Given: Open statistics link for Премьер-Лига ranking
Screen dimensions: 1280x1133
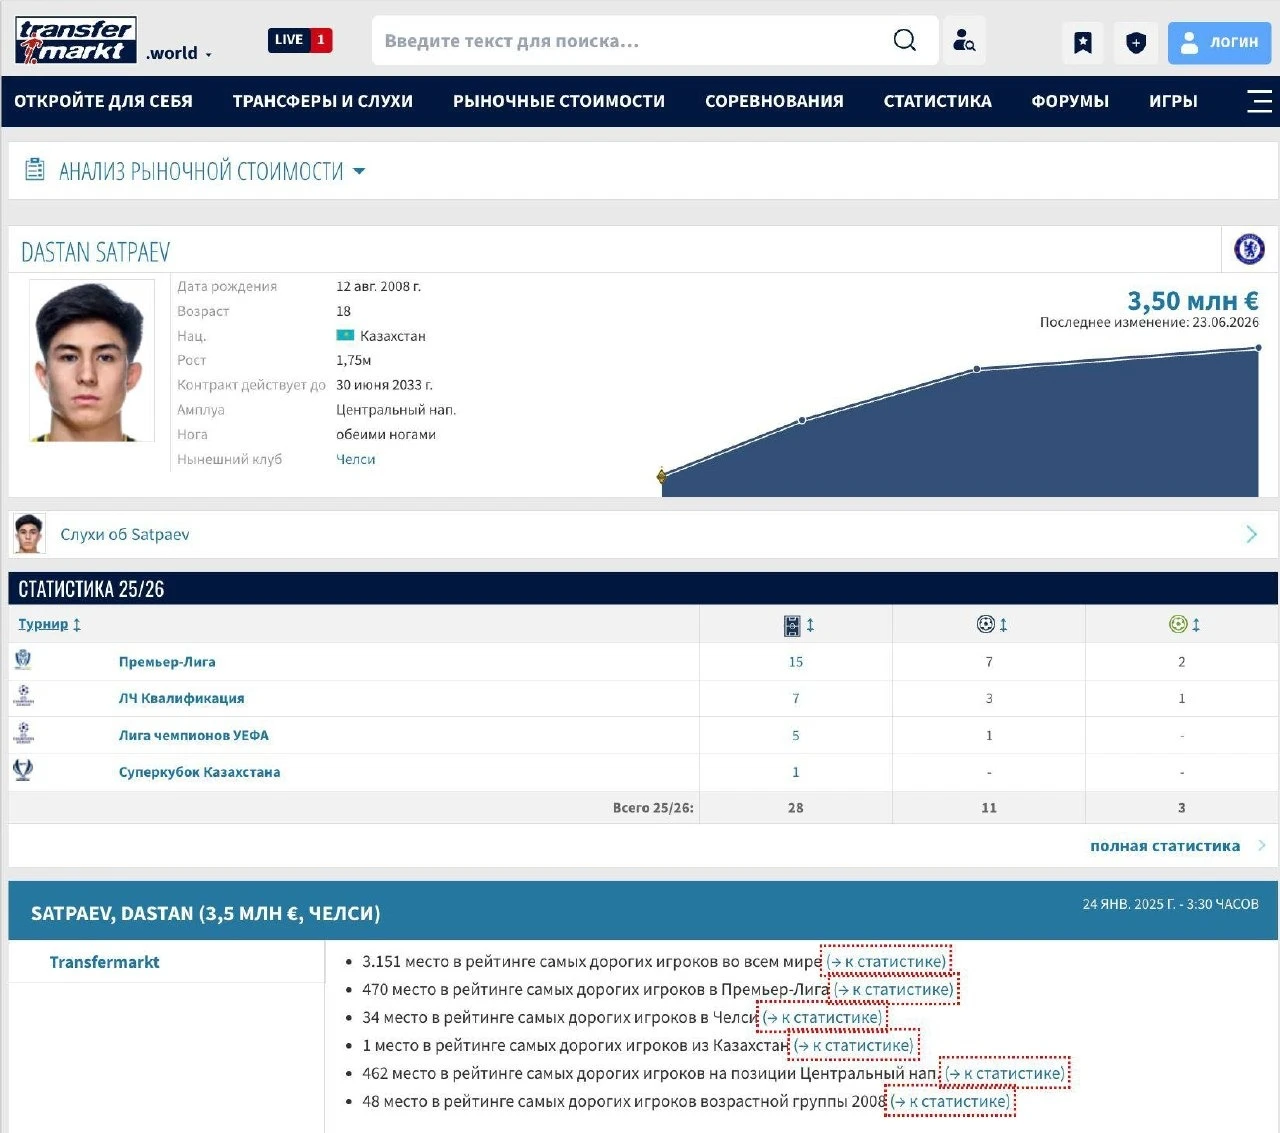Looking at the screenshot, I should pos(894,989).
